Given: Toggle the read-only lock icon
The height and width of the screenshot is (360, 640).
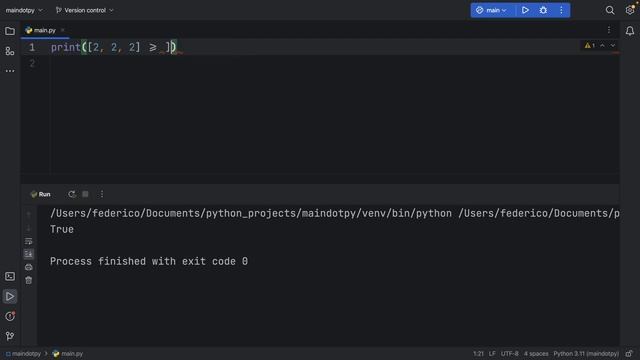Looking at the screenshot, I should pos(629,354).
